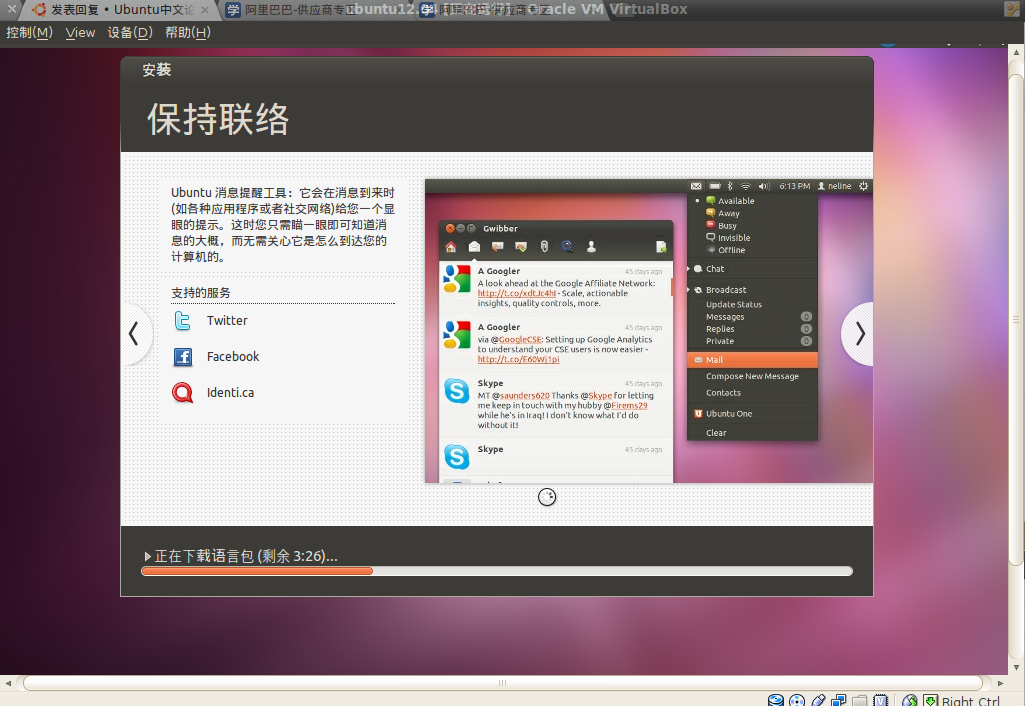Click the Gwibber attachments paperclip icon
Image resolution: width=1025 pixels, height=706 pixels.
click(x=544, y=246)
